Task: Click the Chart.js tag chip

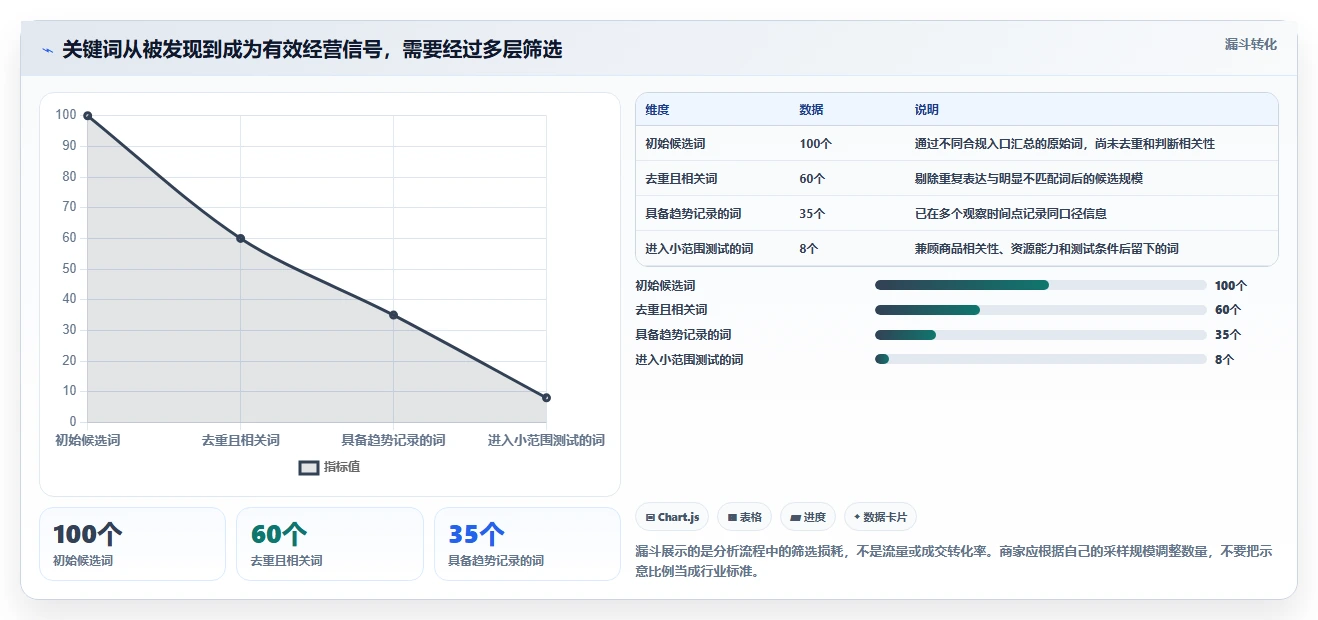Action: 672,517
